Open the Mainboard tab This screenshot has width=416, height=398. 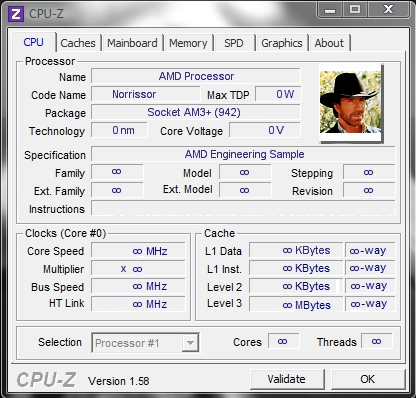point(132,43)
